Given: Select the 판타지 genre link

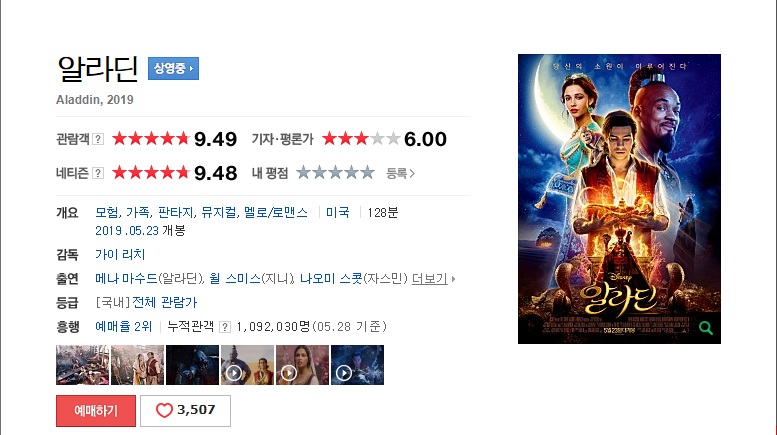Looking at the screenshot, I should click(175, 213).
